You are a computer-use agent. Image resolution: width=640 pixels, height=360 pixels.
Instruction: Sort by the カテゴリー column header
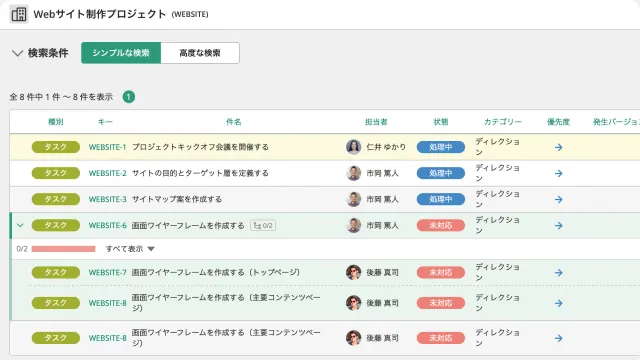coord(503,122)
